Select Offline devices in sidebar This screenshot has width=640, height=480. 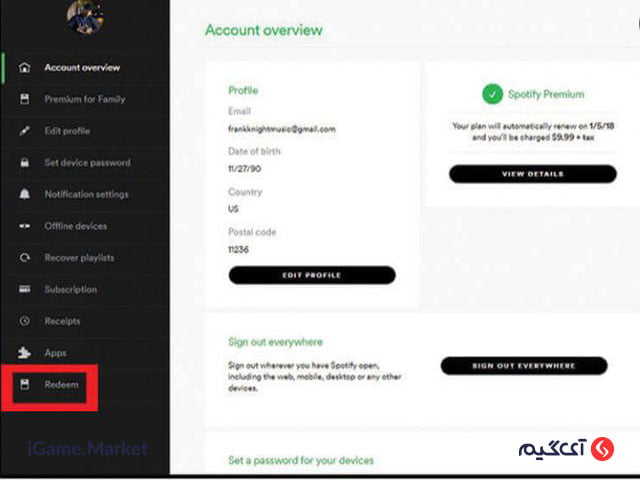tap(76, 226)
